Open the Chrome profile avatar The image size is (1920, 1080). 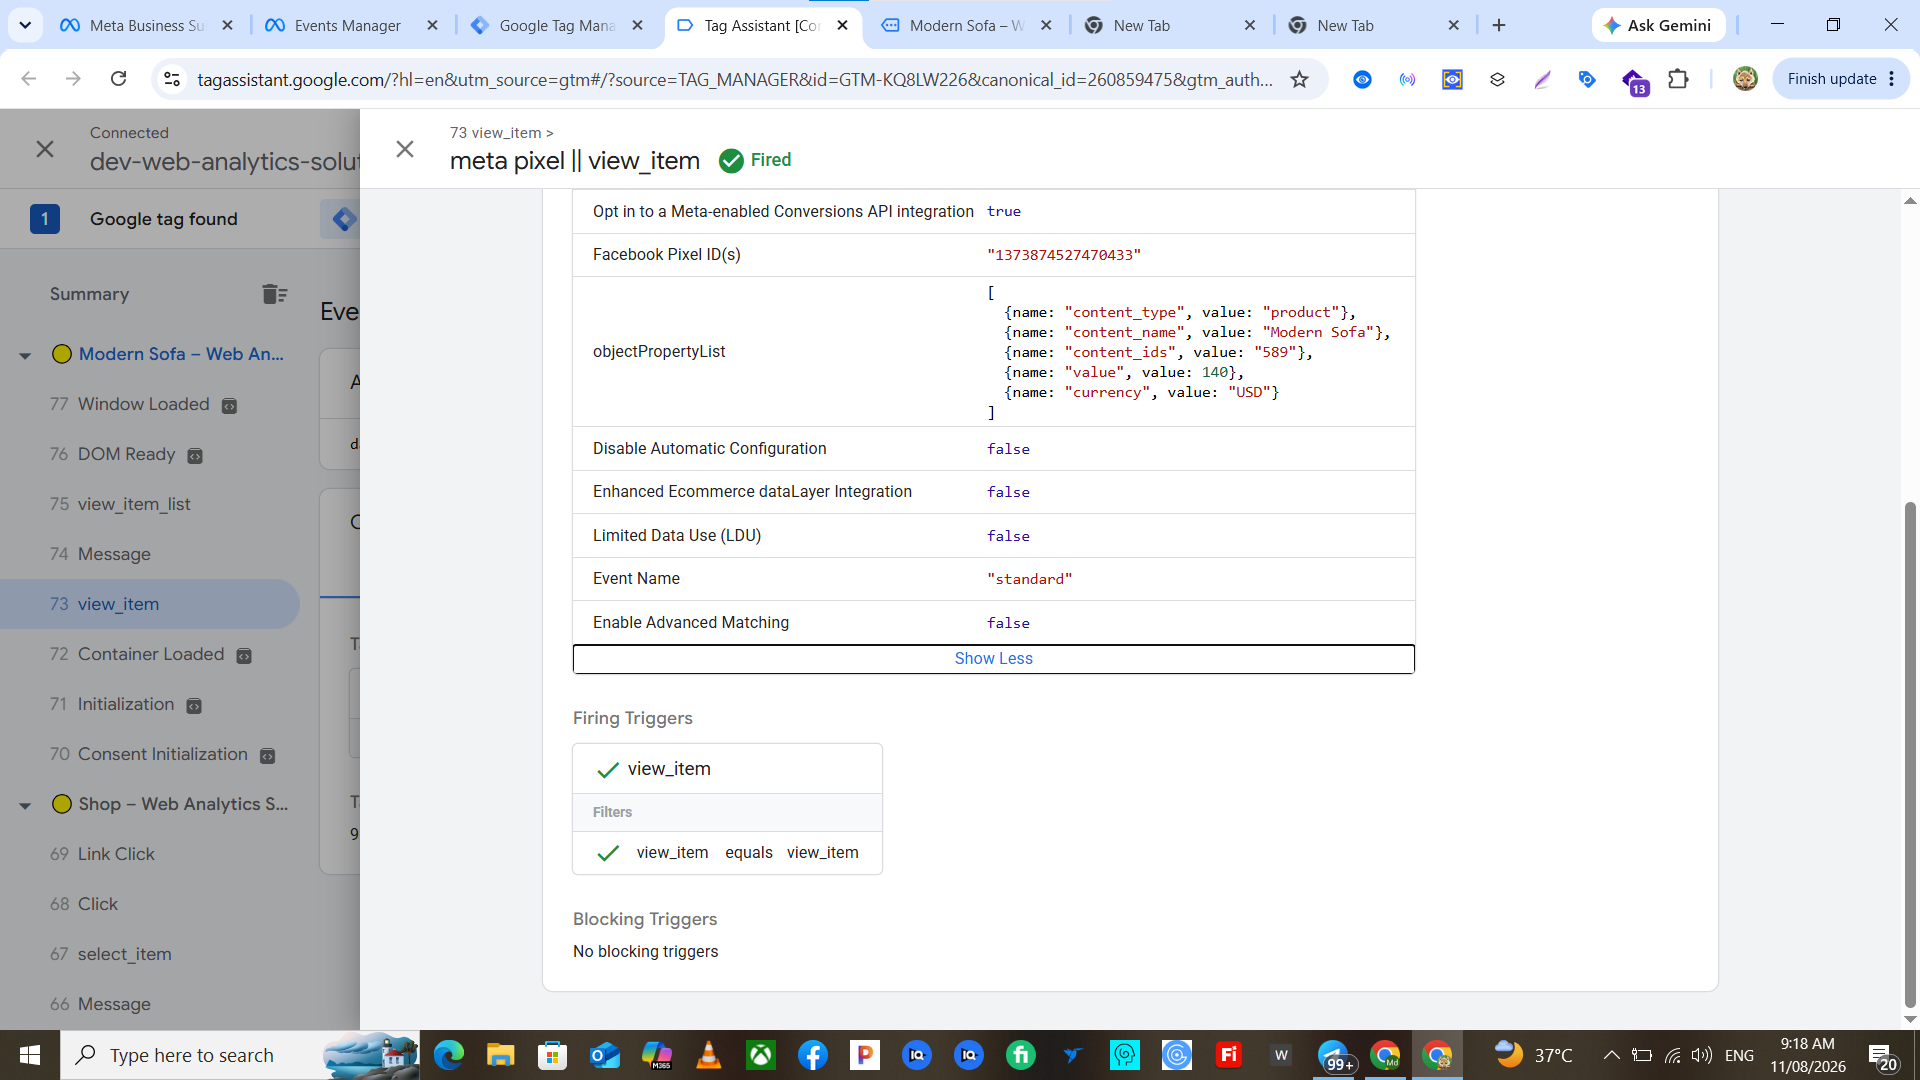1745,79
